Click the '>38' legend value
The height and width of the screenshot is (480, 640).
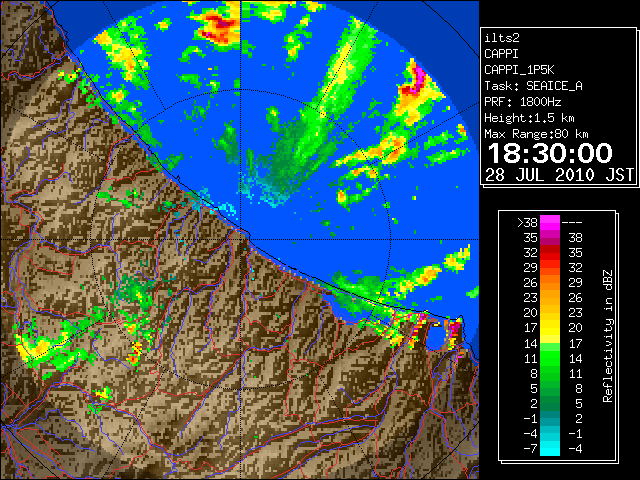[x=527, y=223]
